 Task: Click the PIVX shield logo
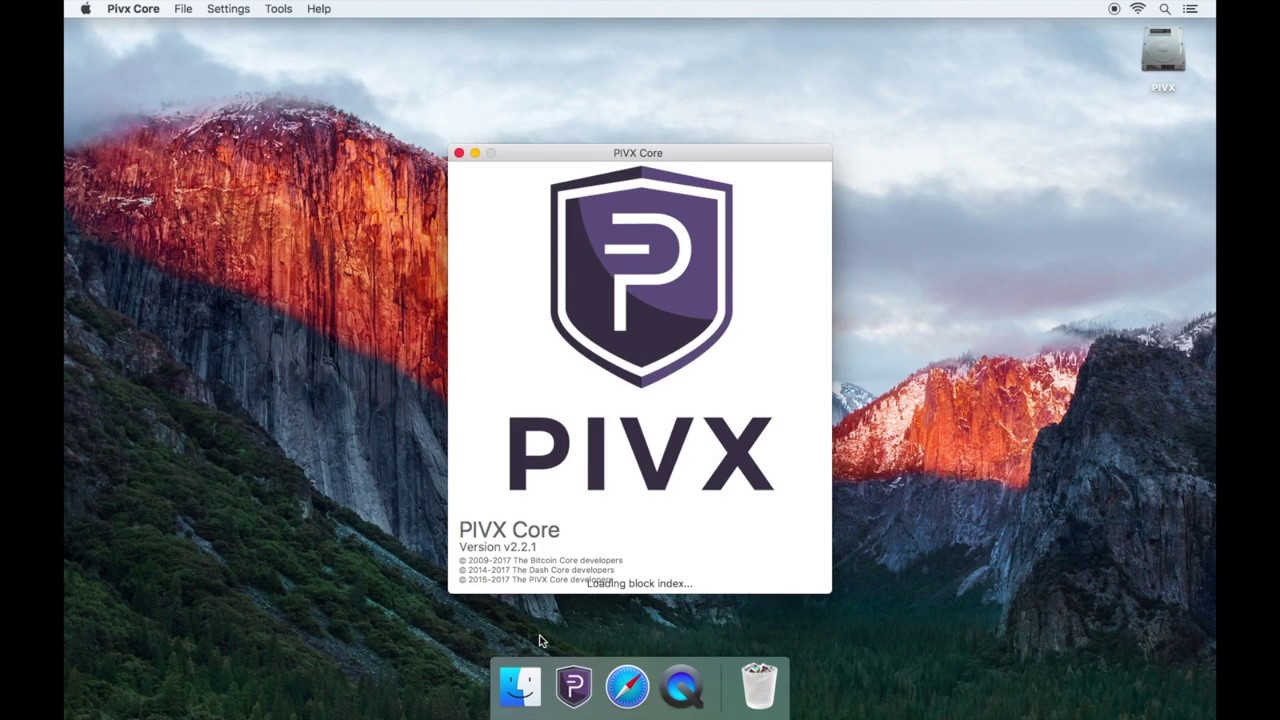[641, 277]
